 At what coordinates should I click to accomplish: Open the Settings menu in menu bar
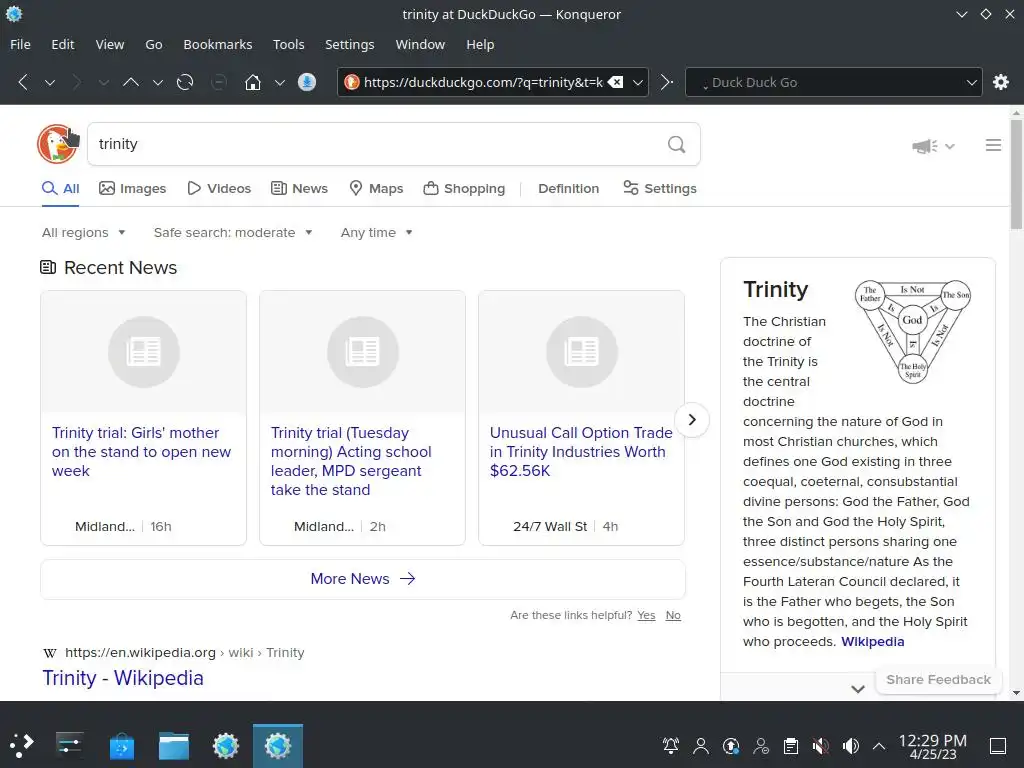tap(349, 44)
